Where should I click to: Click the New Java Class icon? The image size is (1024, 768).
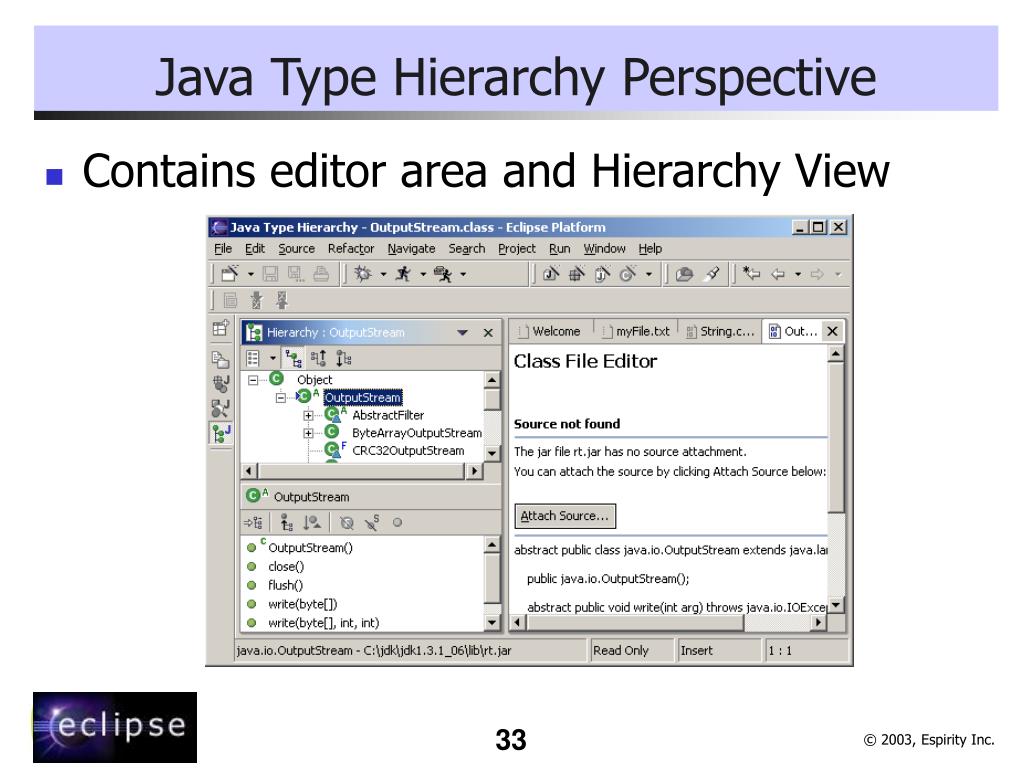(628, 274)
